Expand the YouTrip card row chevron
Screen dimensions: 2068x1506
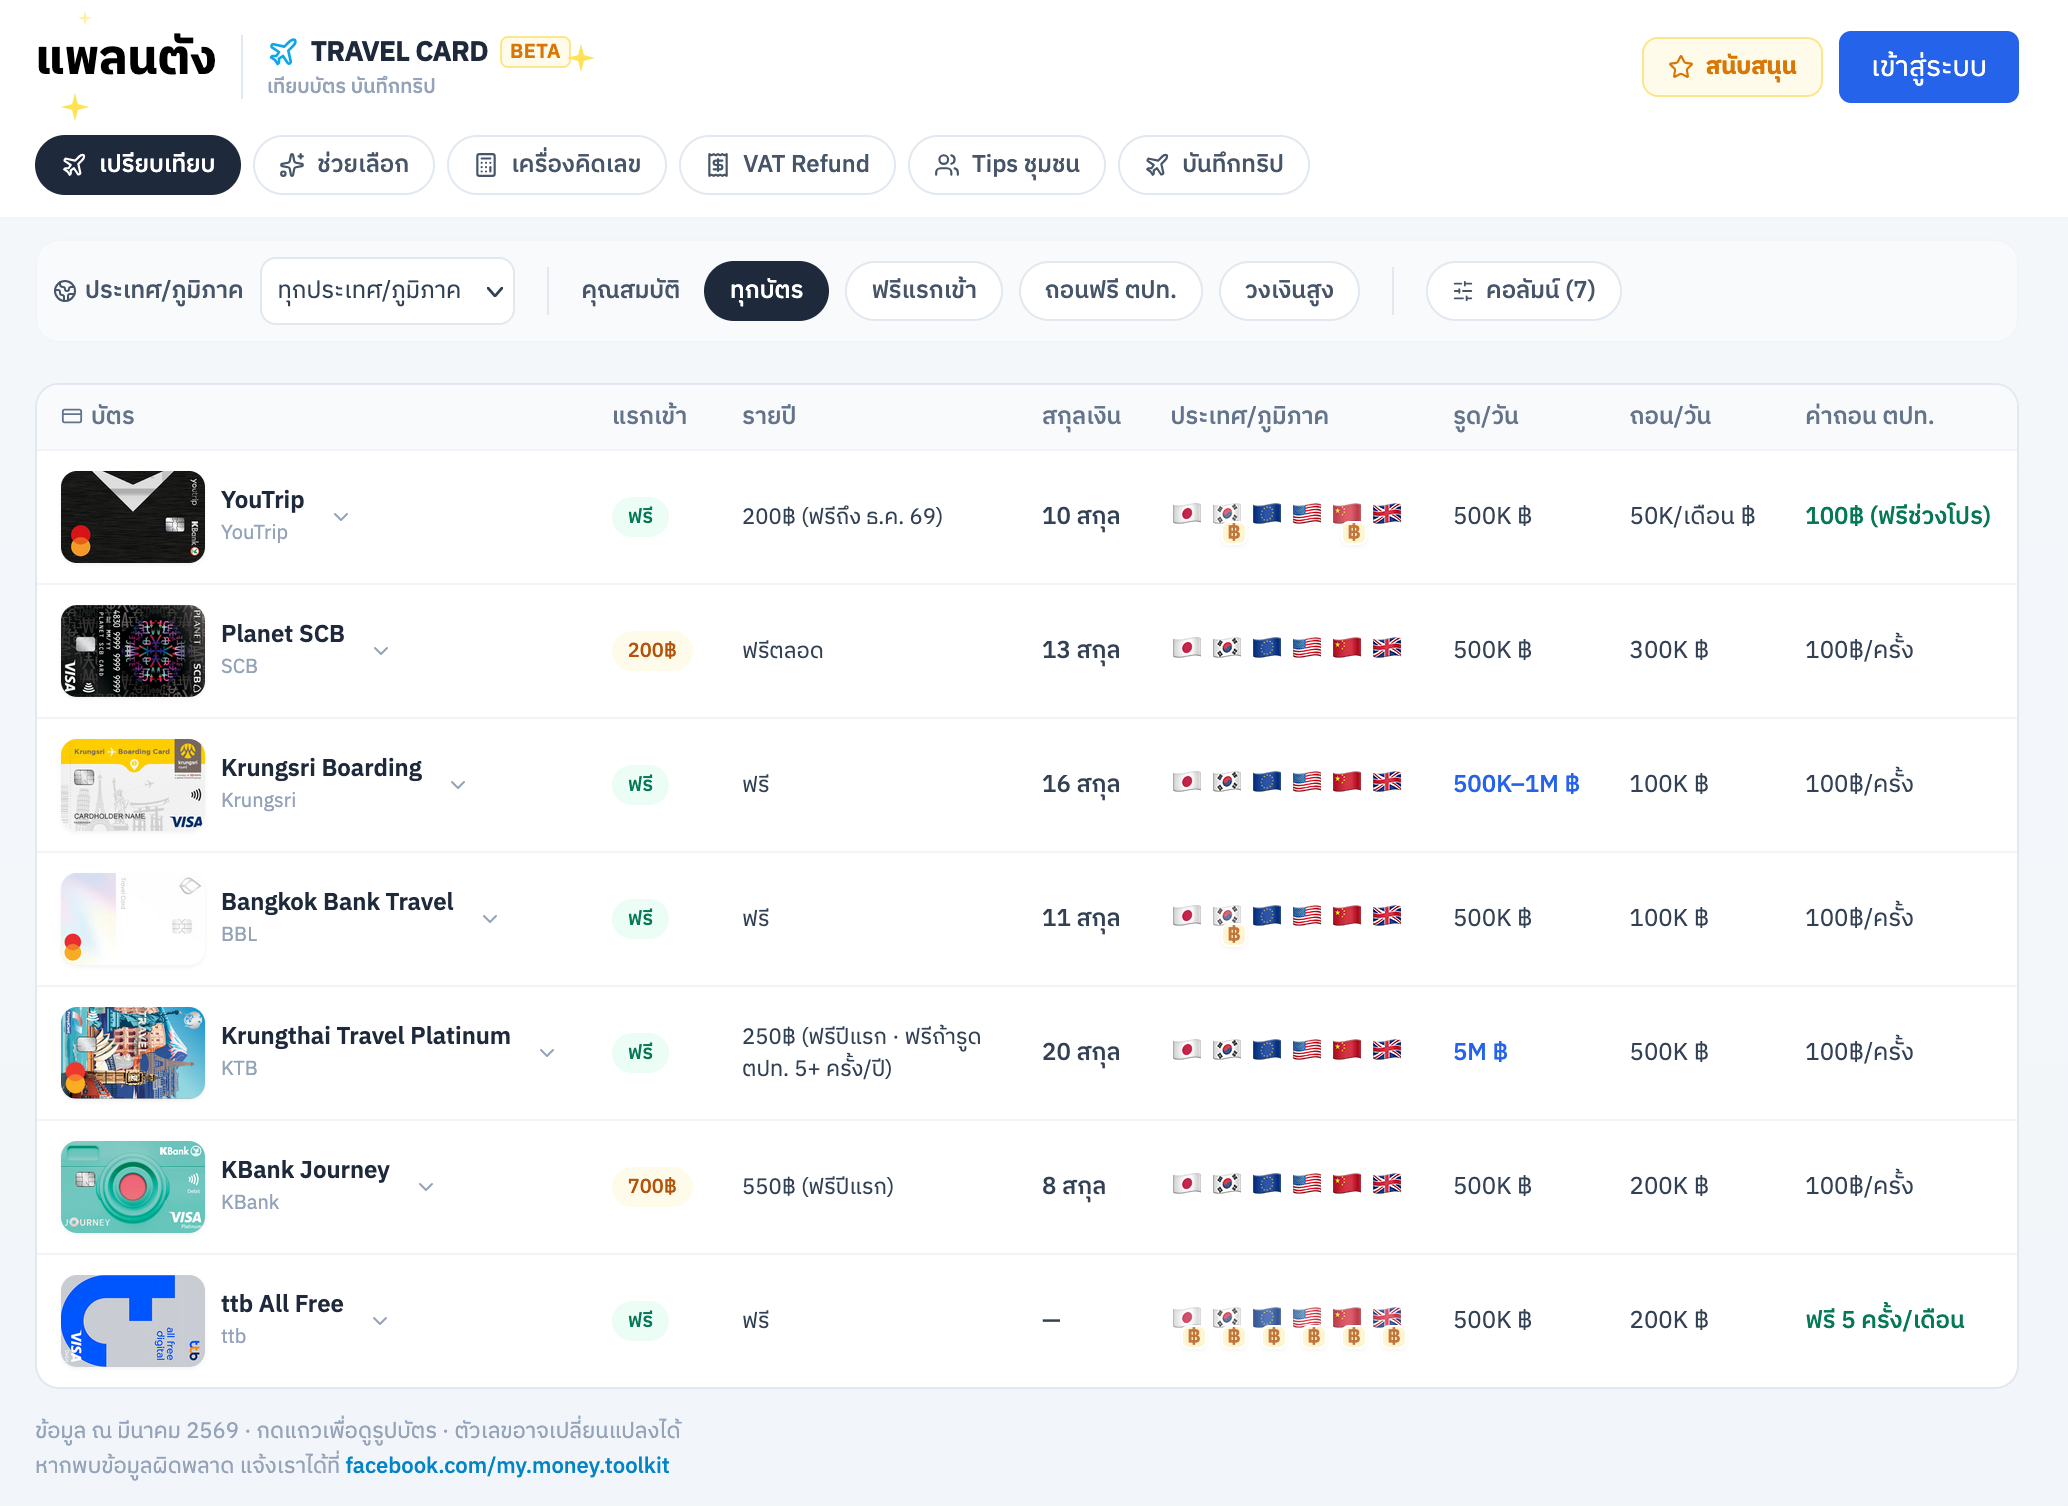(x=341, y=517)
